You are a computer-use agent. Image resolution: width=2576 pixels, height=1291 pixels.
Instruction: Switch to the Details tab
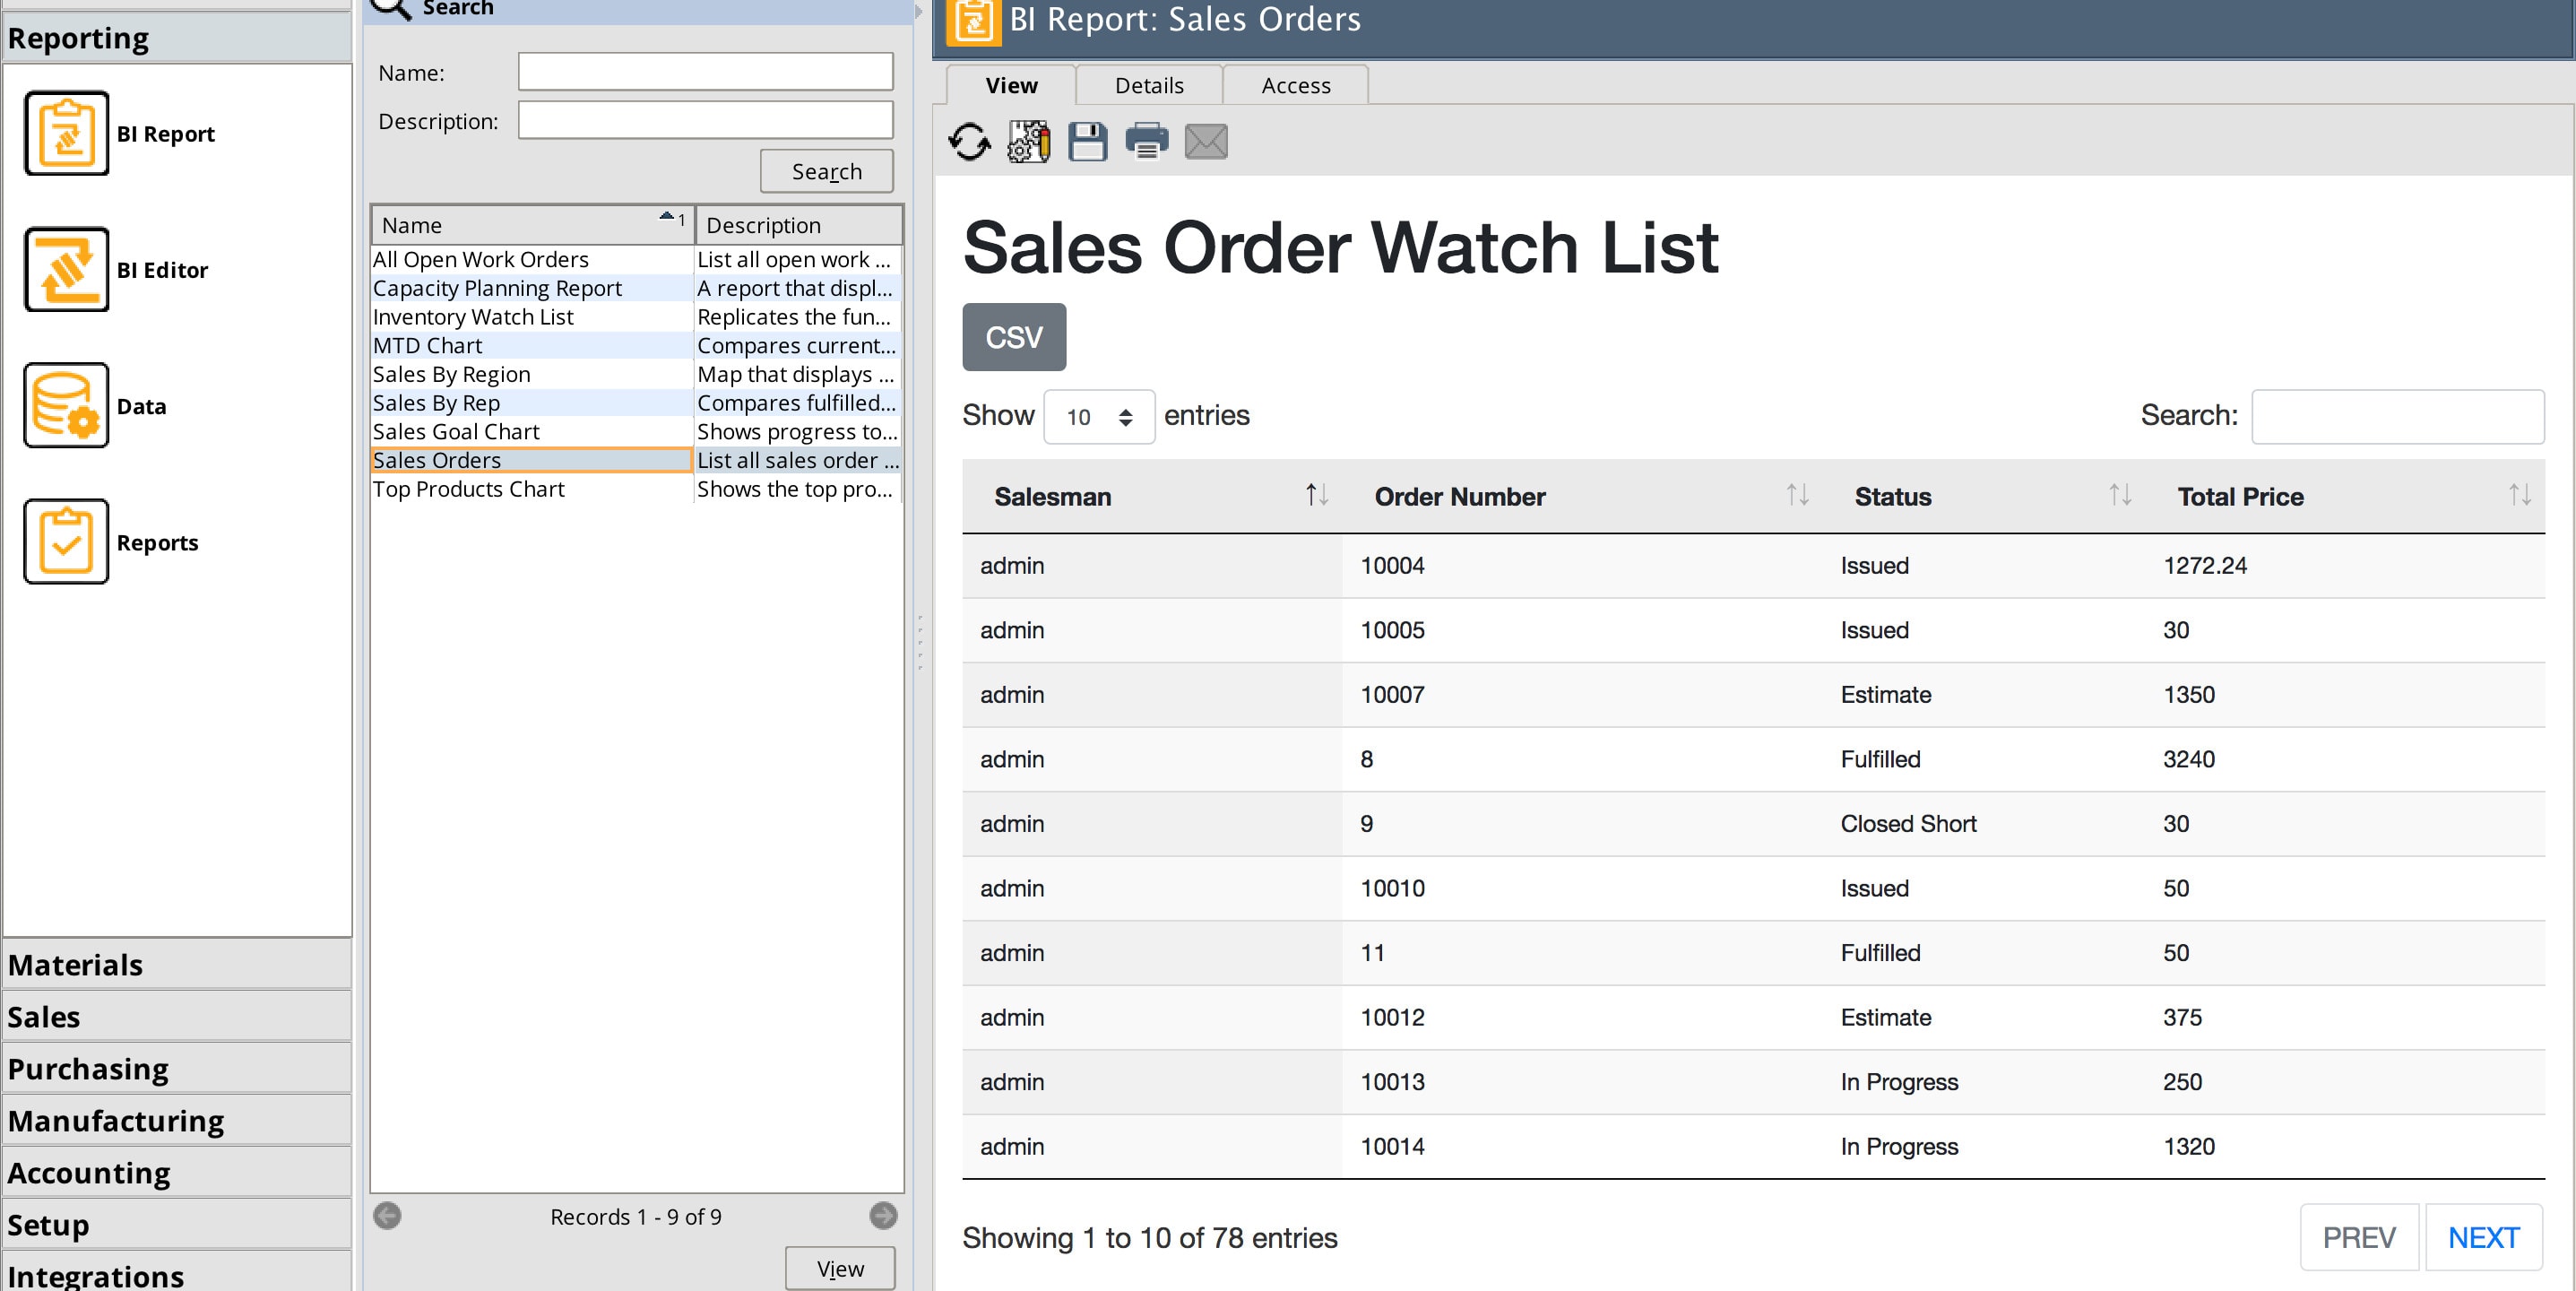tap(1147, 82)
